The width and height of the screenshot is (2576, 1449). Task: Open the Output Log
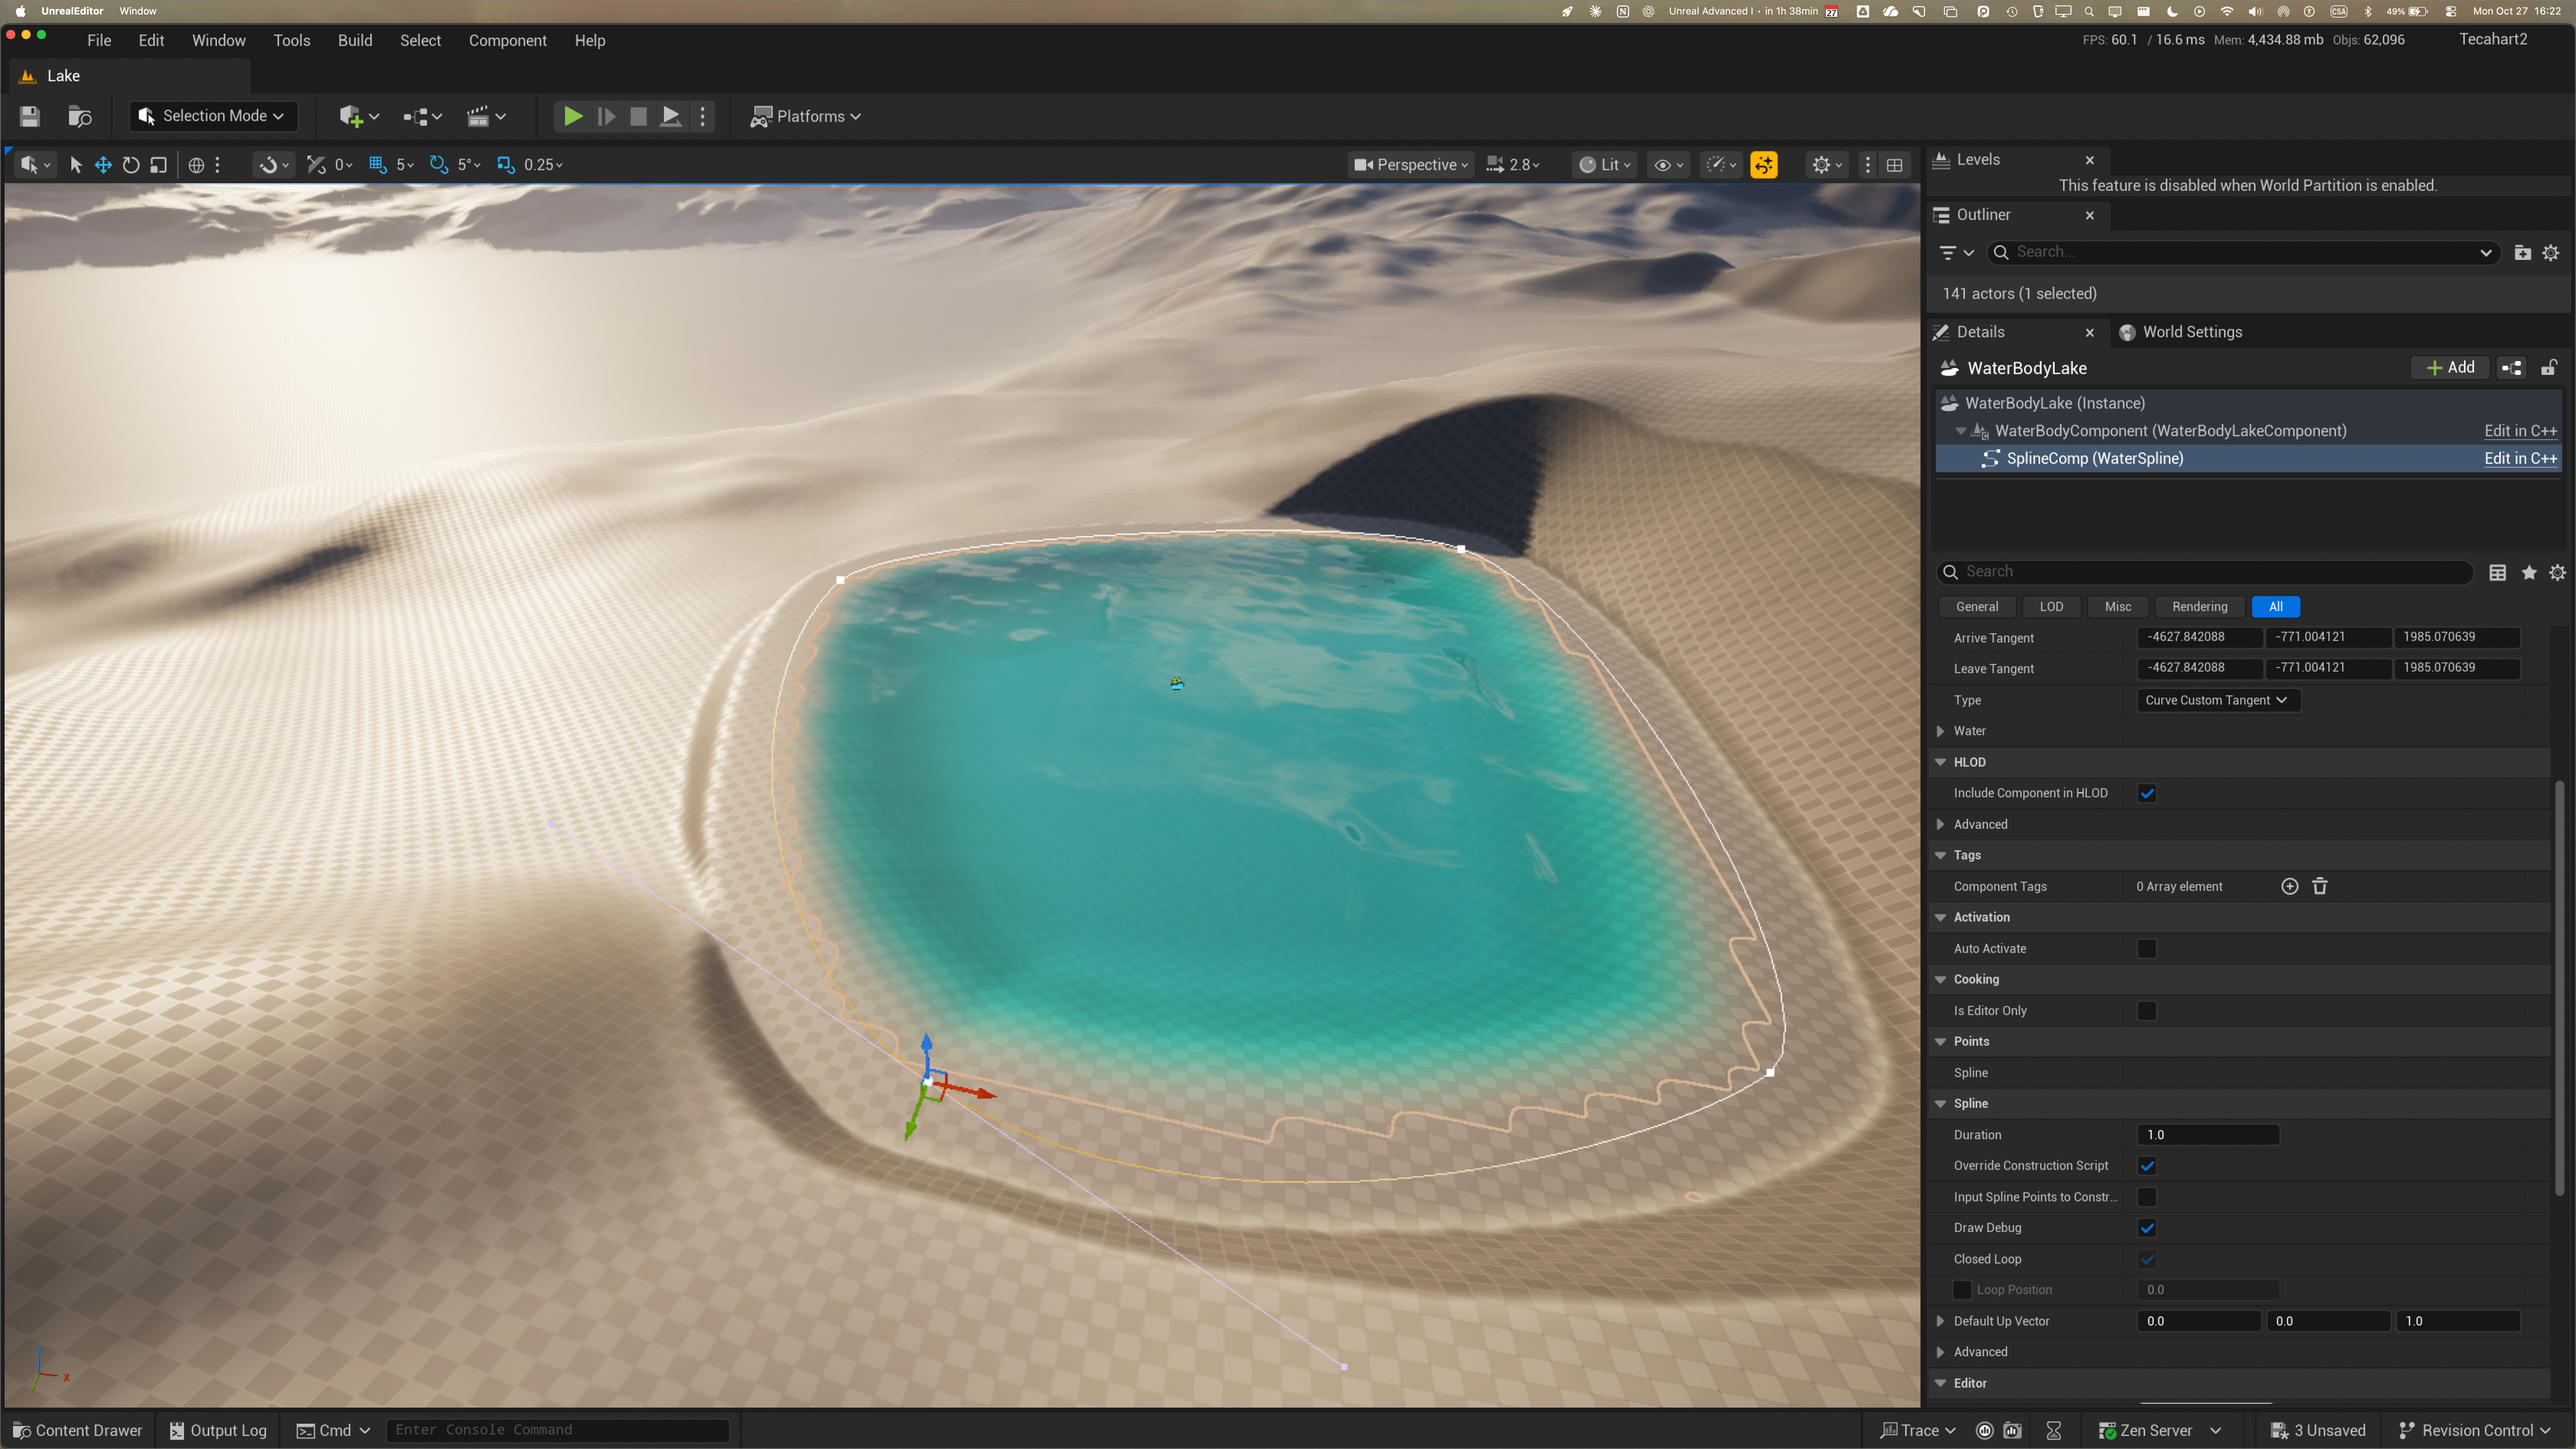tap(218, 1431)
